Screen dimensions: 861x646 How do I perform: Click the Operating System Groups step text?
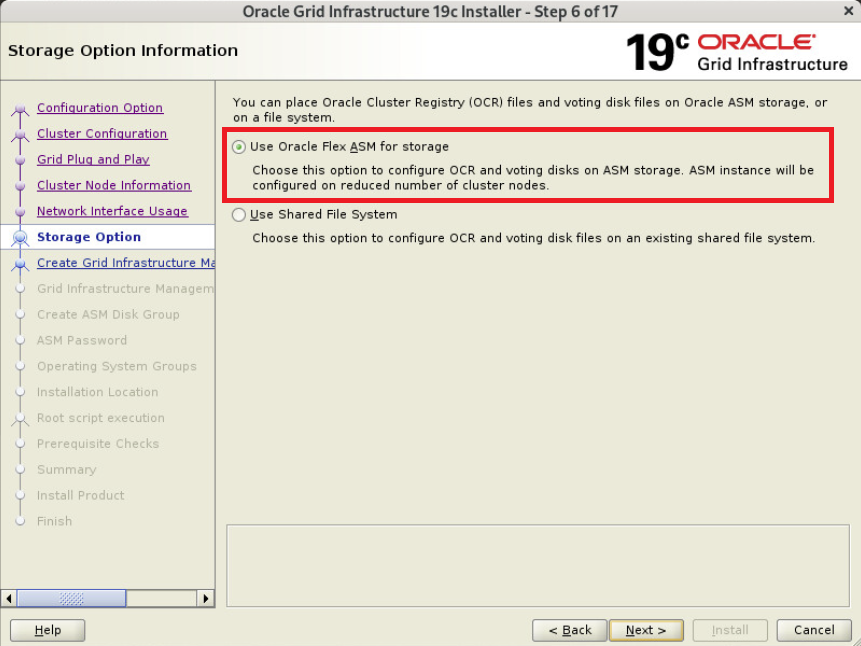[x=116, y=366]
